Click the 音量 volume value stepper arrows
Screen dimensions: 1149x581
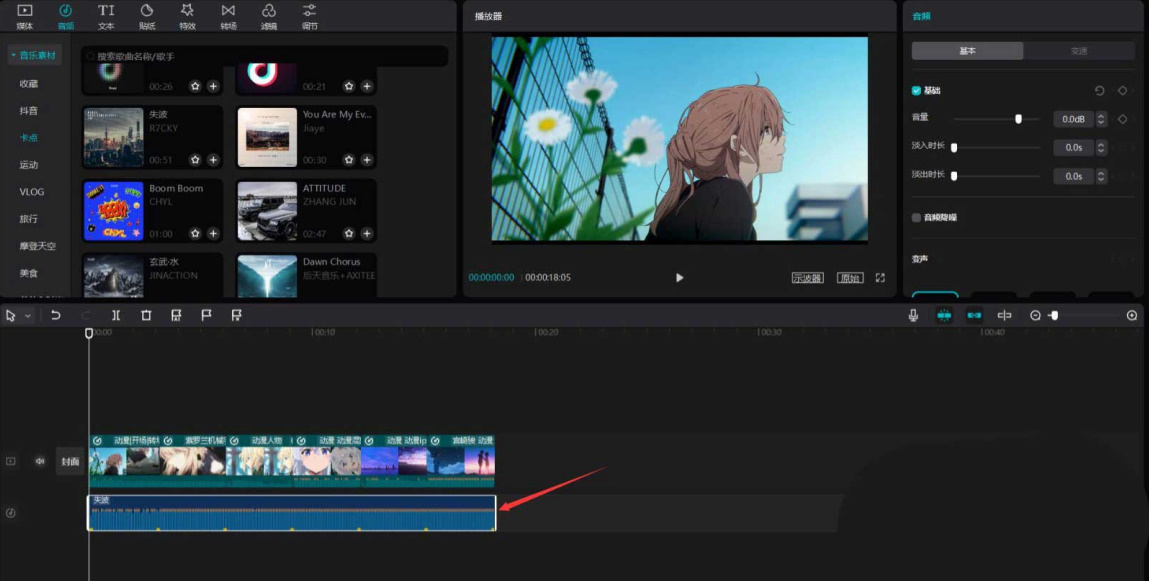1101,119
